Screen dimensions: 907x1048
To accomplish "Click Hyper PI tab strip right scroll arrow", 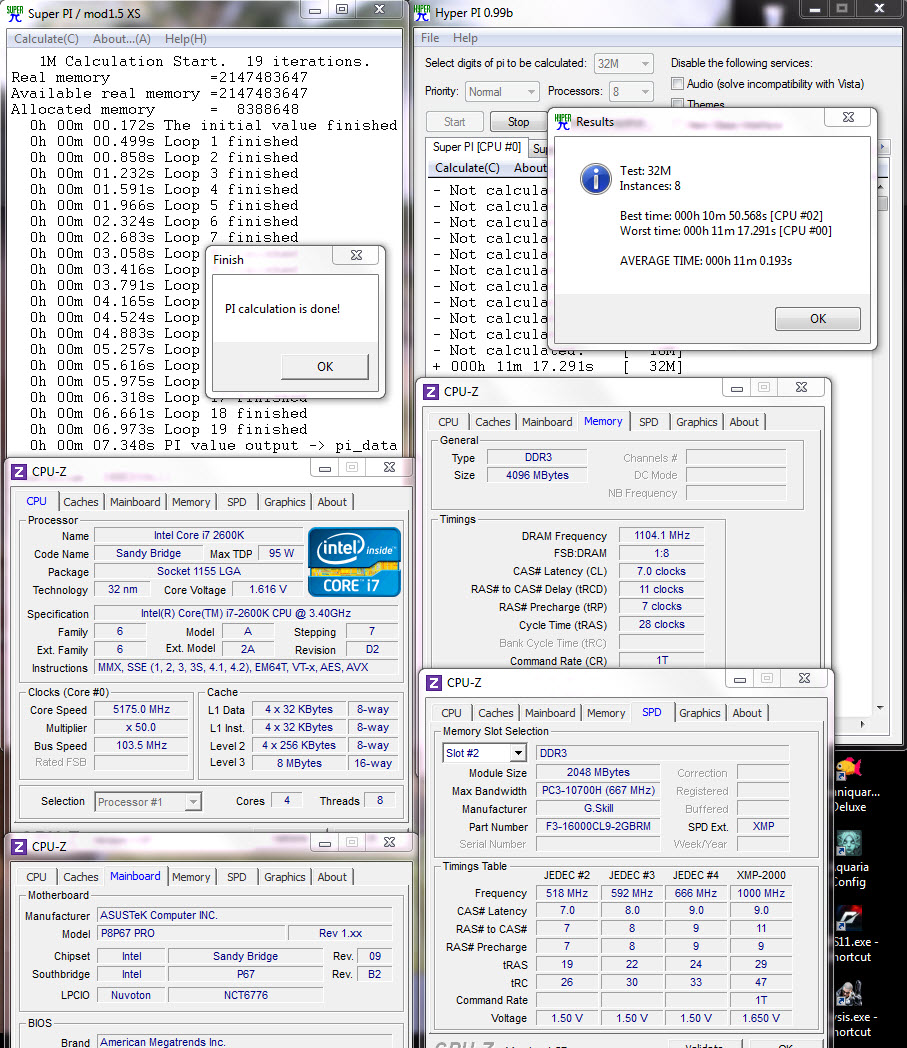I will (x=882, y=146).
